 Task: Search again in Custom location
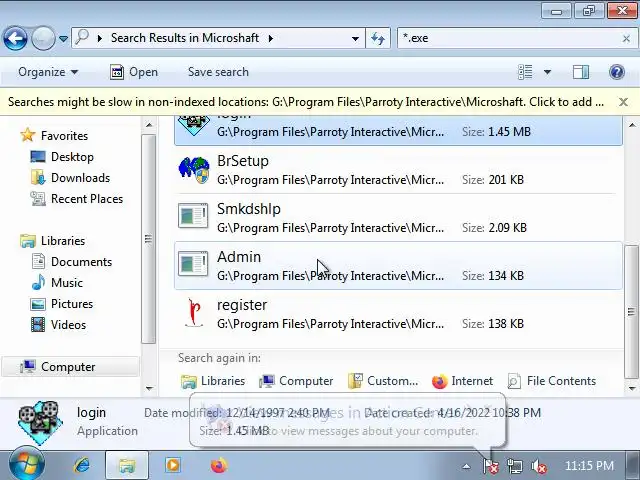click(383, 381)
